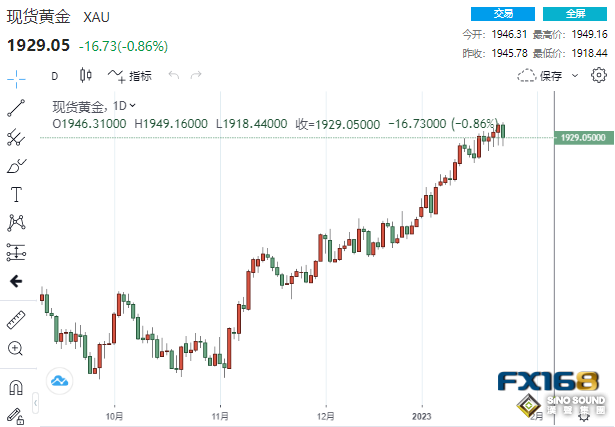Image resolution: width=615 pixels, height=427 pixels.
Task: Select the ruler measure tool
Action: pyautogui.click(x=16, y=320)
